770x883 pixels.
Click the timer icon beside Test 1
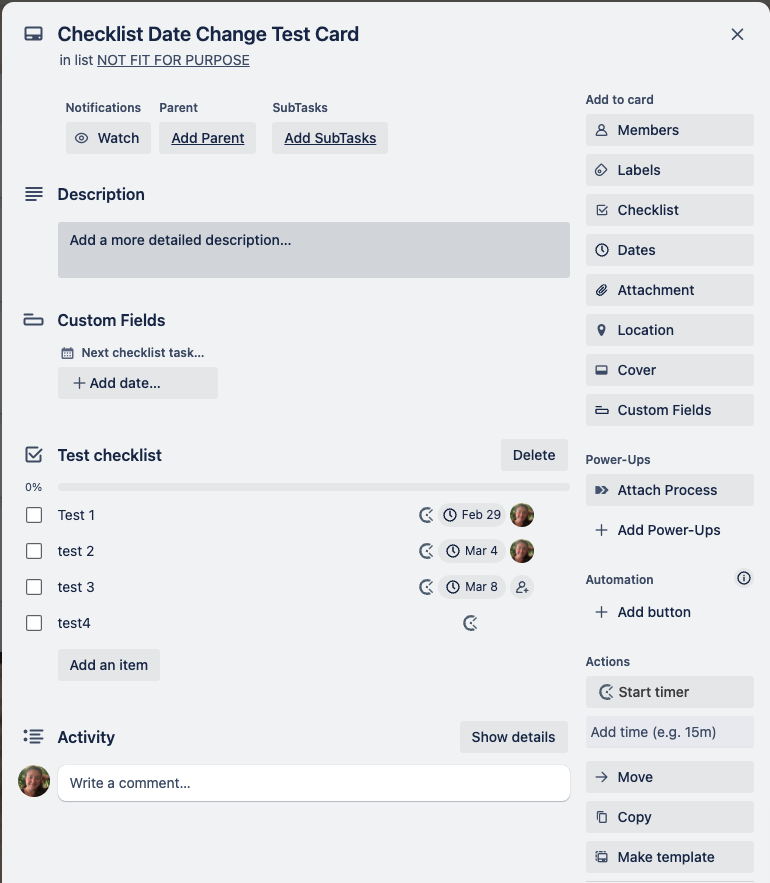pyautogui.click(x=426, y=515)
